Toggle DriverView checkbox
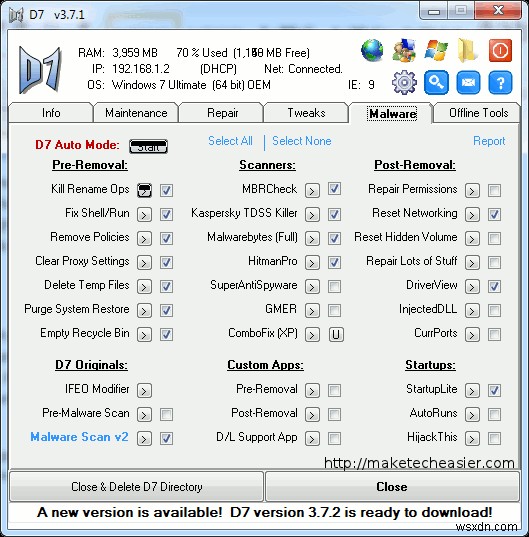 tap(494, 287)
